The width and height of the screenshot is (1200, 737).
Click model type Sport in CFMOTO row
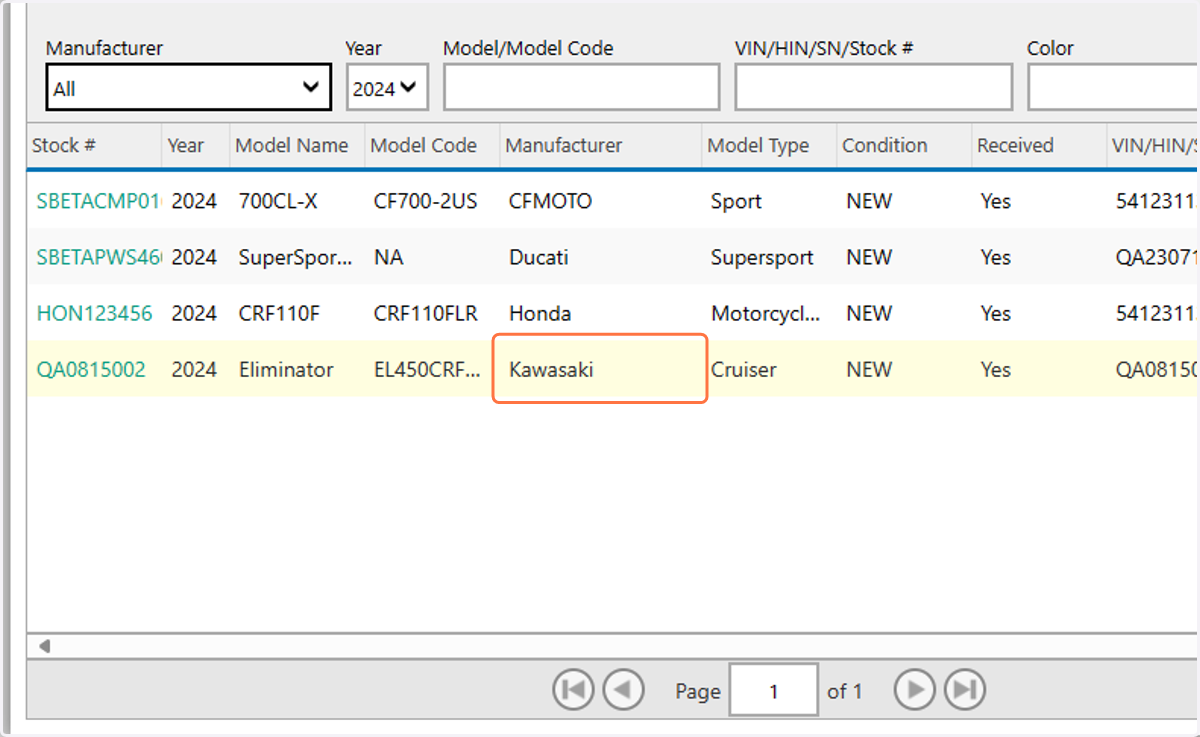tap(736, 201)
